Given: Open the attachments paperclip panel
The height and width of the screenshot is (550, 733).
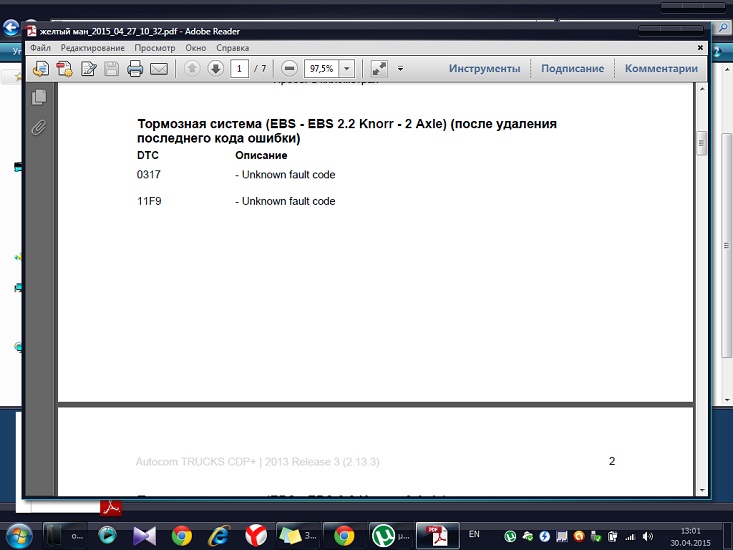Looking at the screenshot, I should coord(39,127).
